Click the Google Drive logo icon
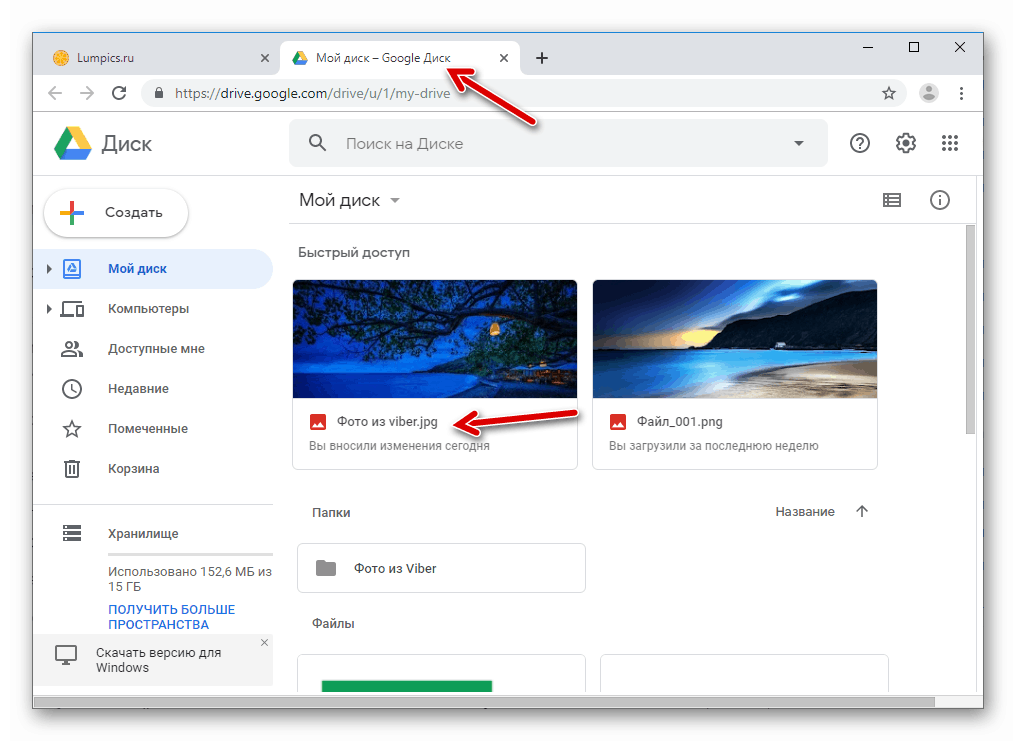 pyautogui.click(x=73, y=143)
